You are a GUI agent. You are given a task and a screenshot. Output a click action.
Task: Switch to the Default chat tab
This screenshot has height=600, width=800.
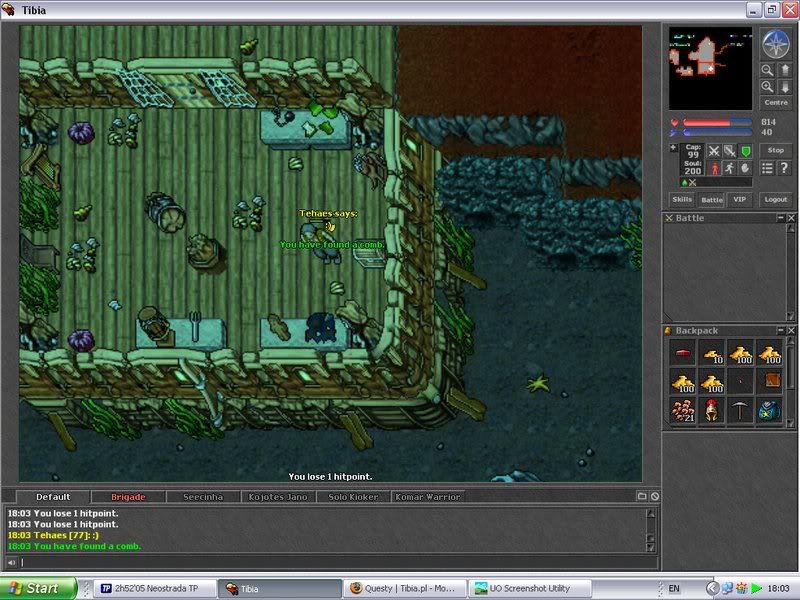click(x=53, y=497)
